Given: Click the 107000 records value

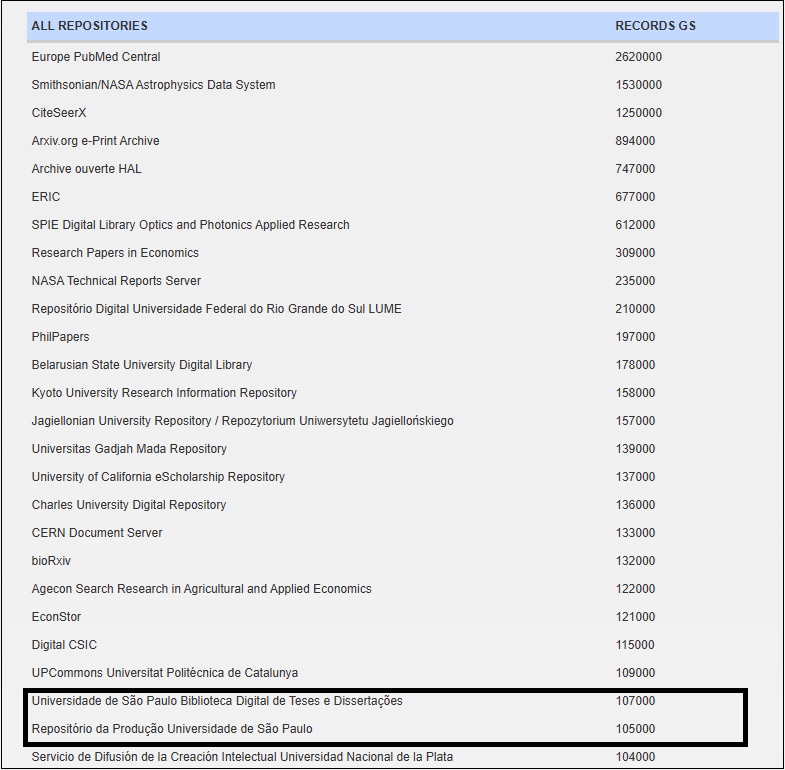Looking at the screenshot, I should tap(635, 702).
